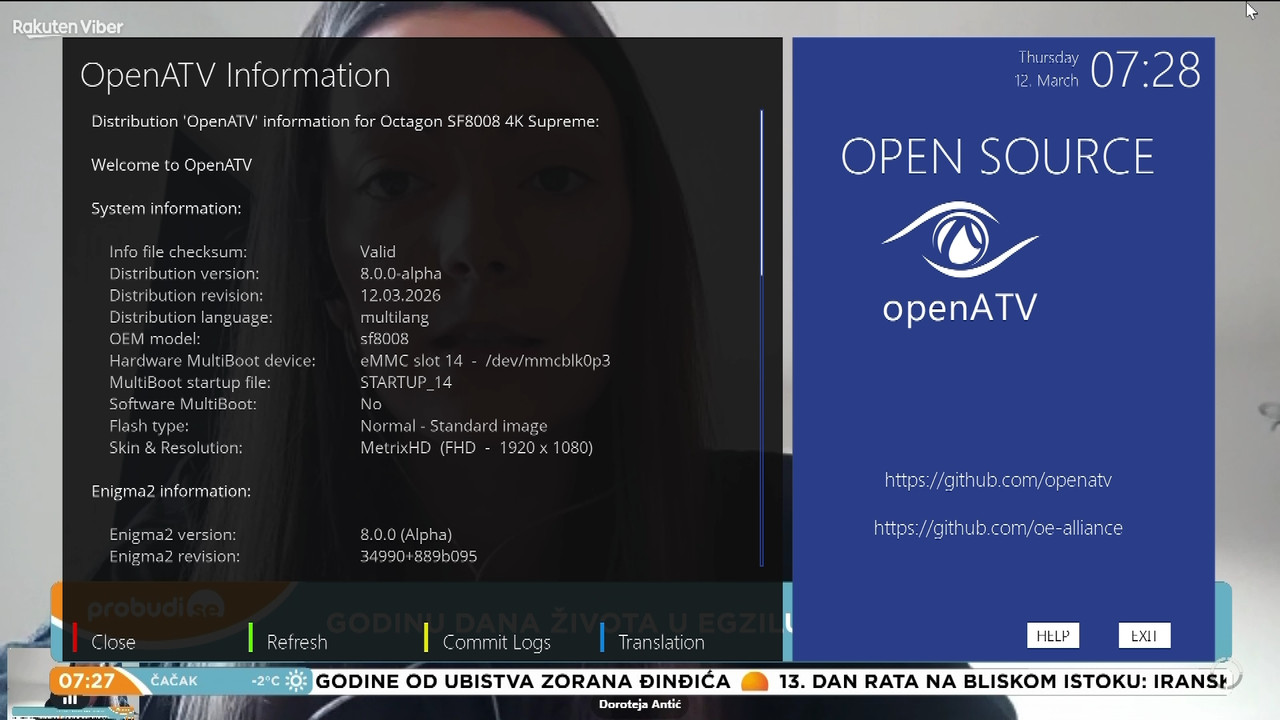Image resolution: width=1280 pixels, height=720 pixels.
Task: Click the Software MultiBoot value 'No'
Action: coord(371,404)
